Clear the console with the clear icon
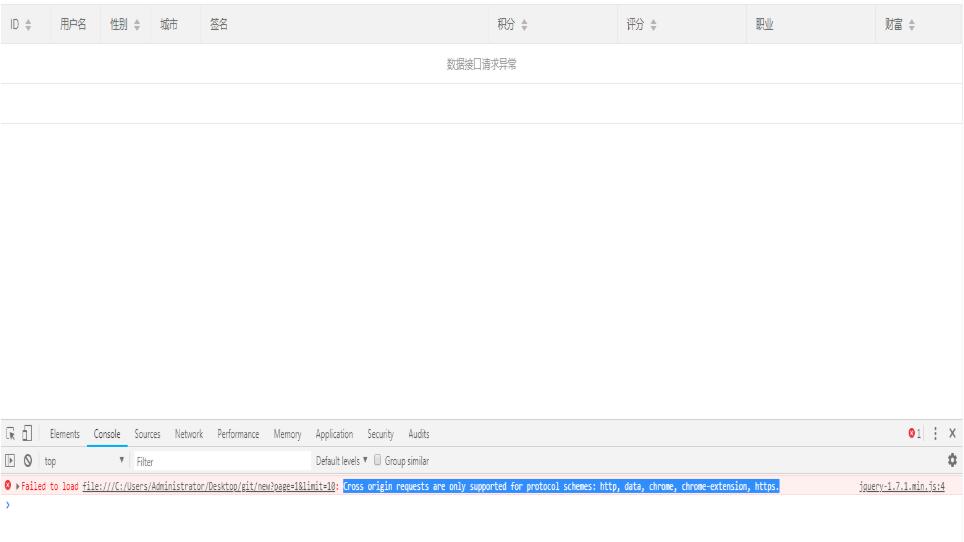The height and width of the screenshot is (542, 964). pyautogui.click(x=29, y=462)
